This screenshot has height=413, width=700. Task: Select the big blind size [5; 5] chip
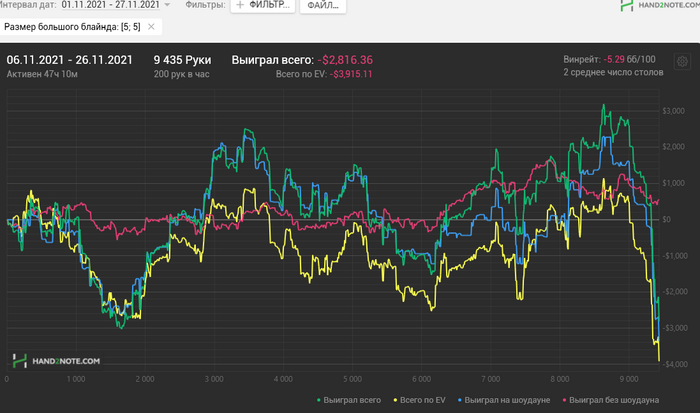tap(72, 27)
